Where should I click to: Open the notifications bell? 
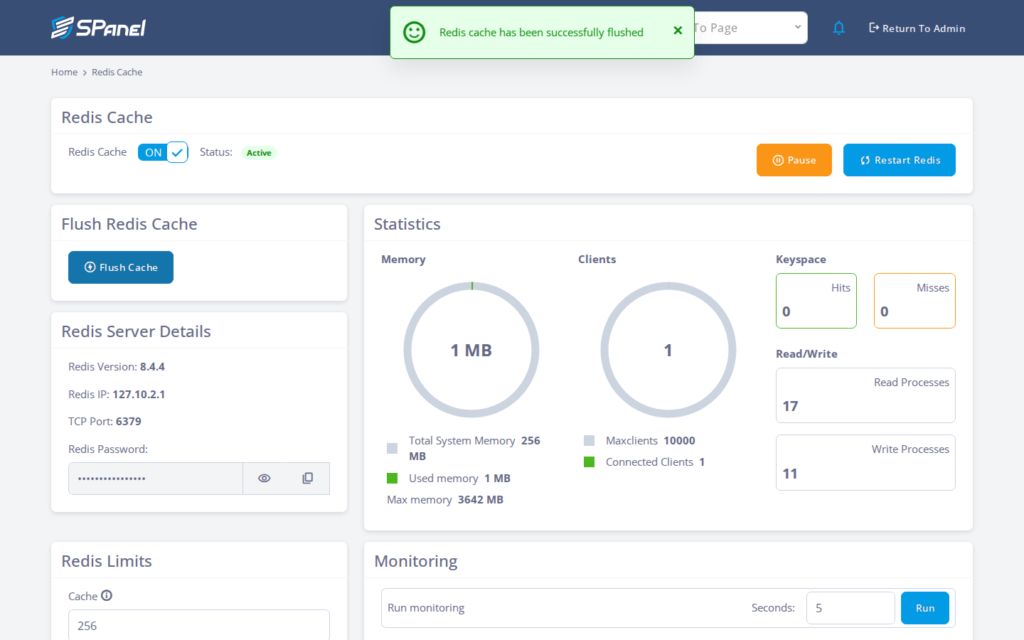[x=839, y=28]
